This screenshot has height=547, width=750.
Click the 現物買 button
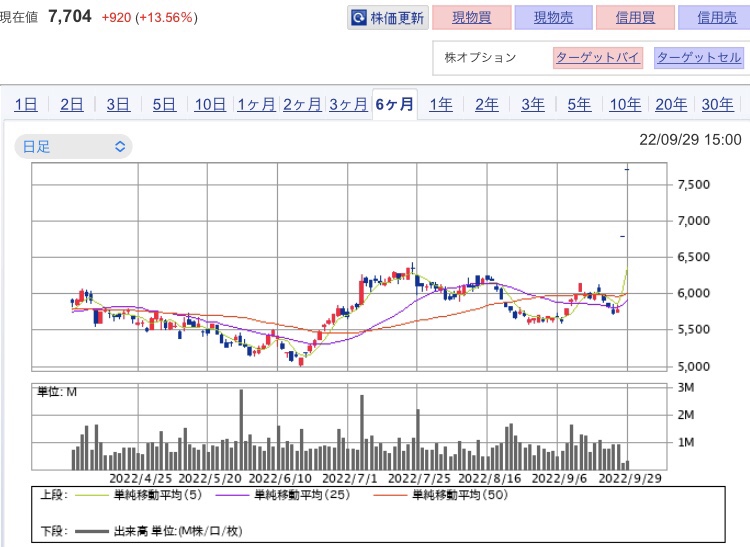pos(472,18)
